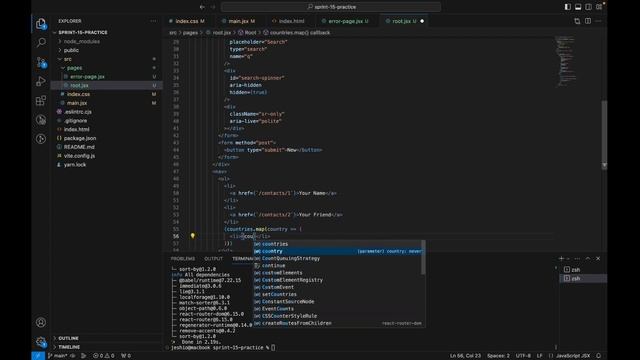The image size is (640, 360).
Task: Click the Root breadcrumb segment
Action: click(250, 33)
